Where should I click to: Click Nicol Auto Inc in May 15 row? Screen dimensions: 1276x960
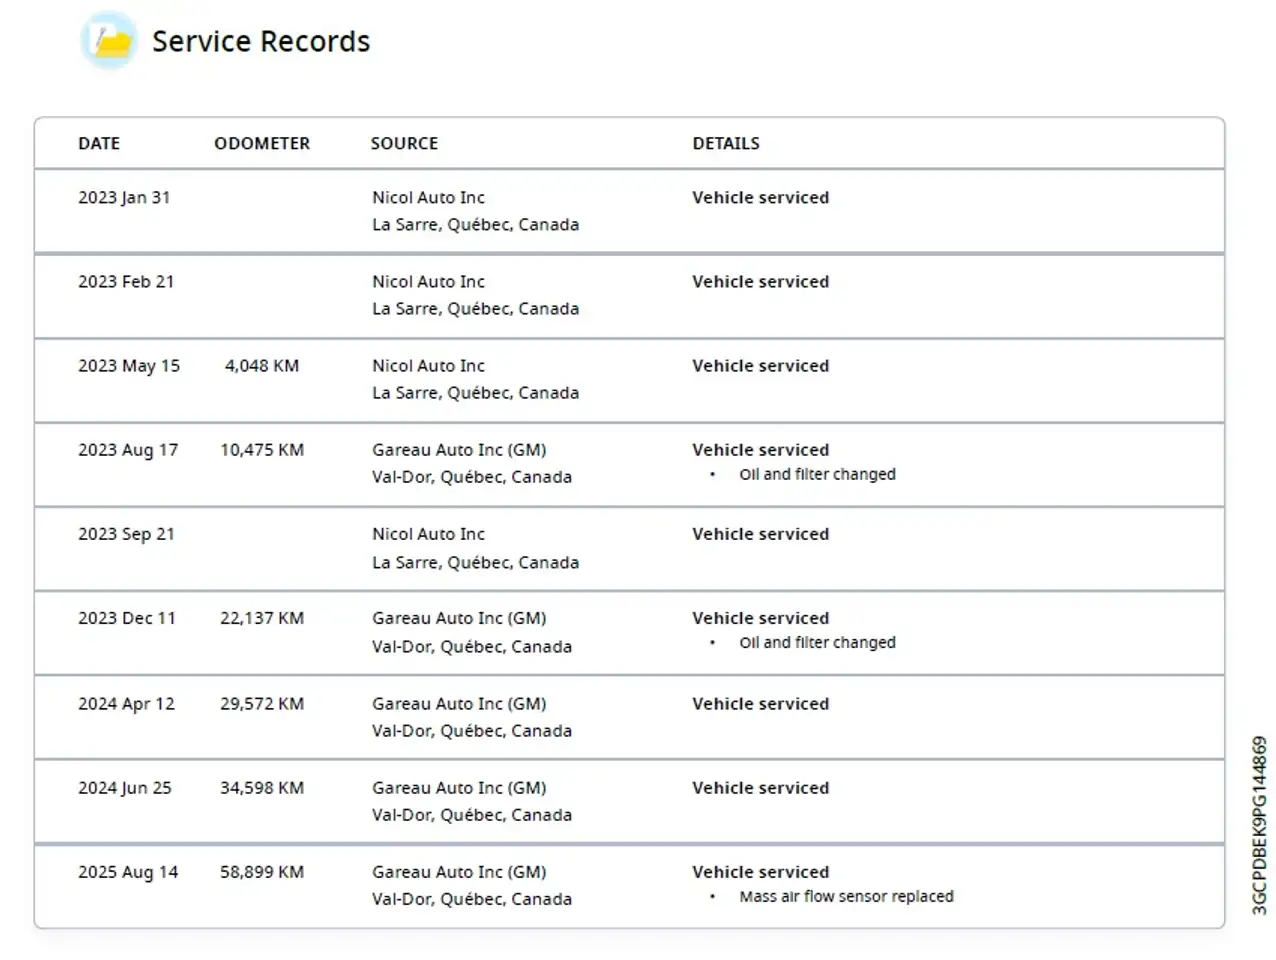(429, 366)
